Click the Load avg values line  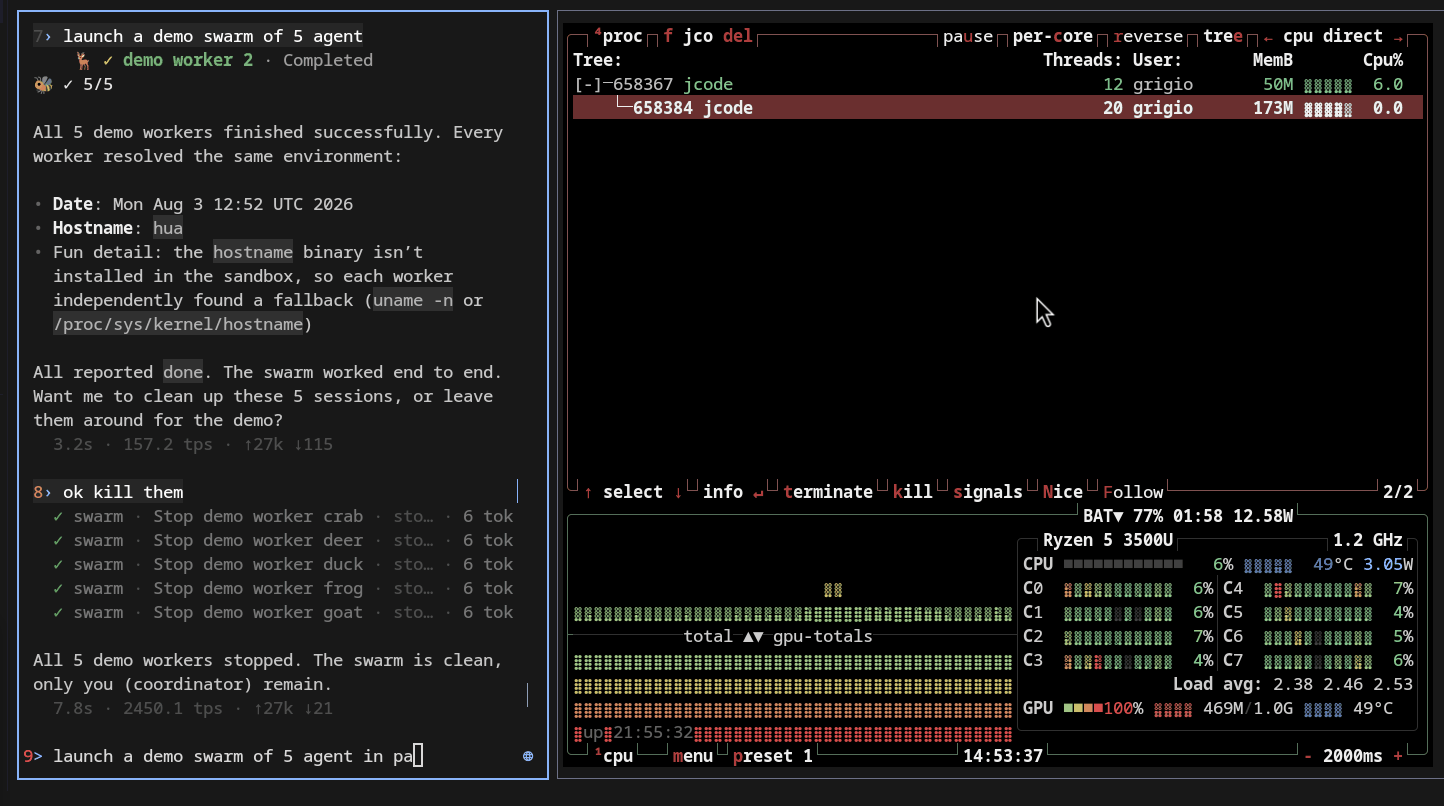[x=1293, y=684]
